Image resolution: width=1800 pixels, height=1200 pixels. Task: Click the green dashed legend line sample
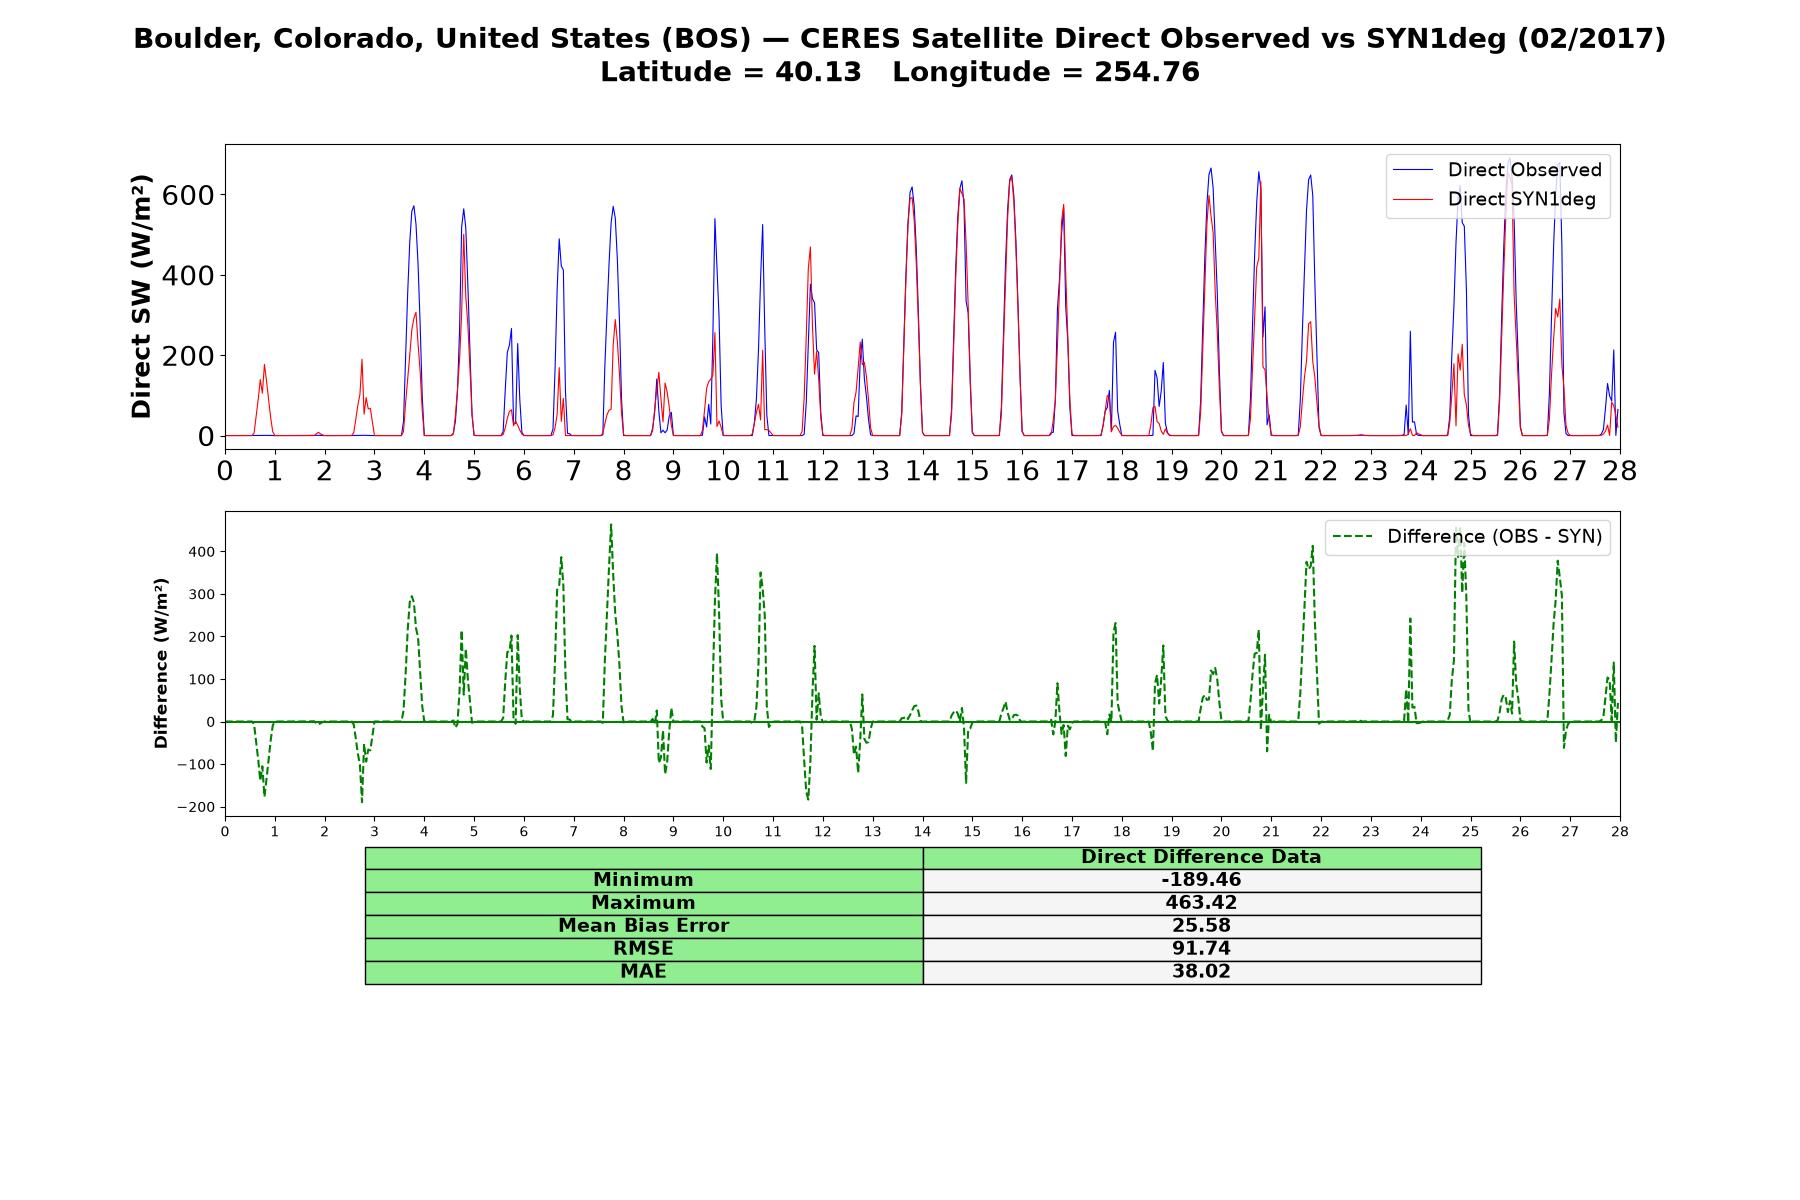click(x=1354, y=537)
